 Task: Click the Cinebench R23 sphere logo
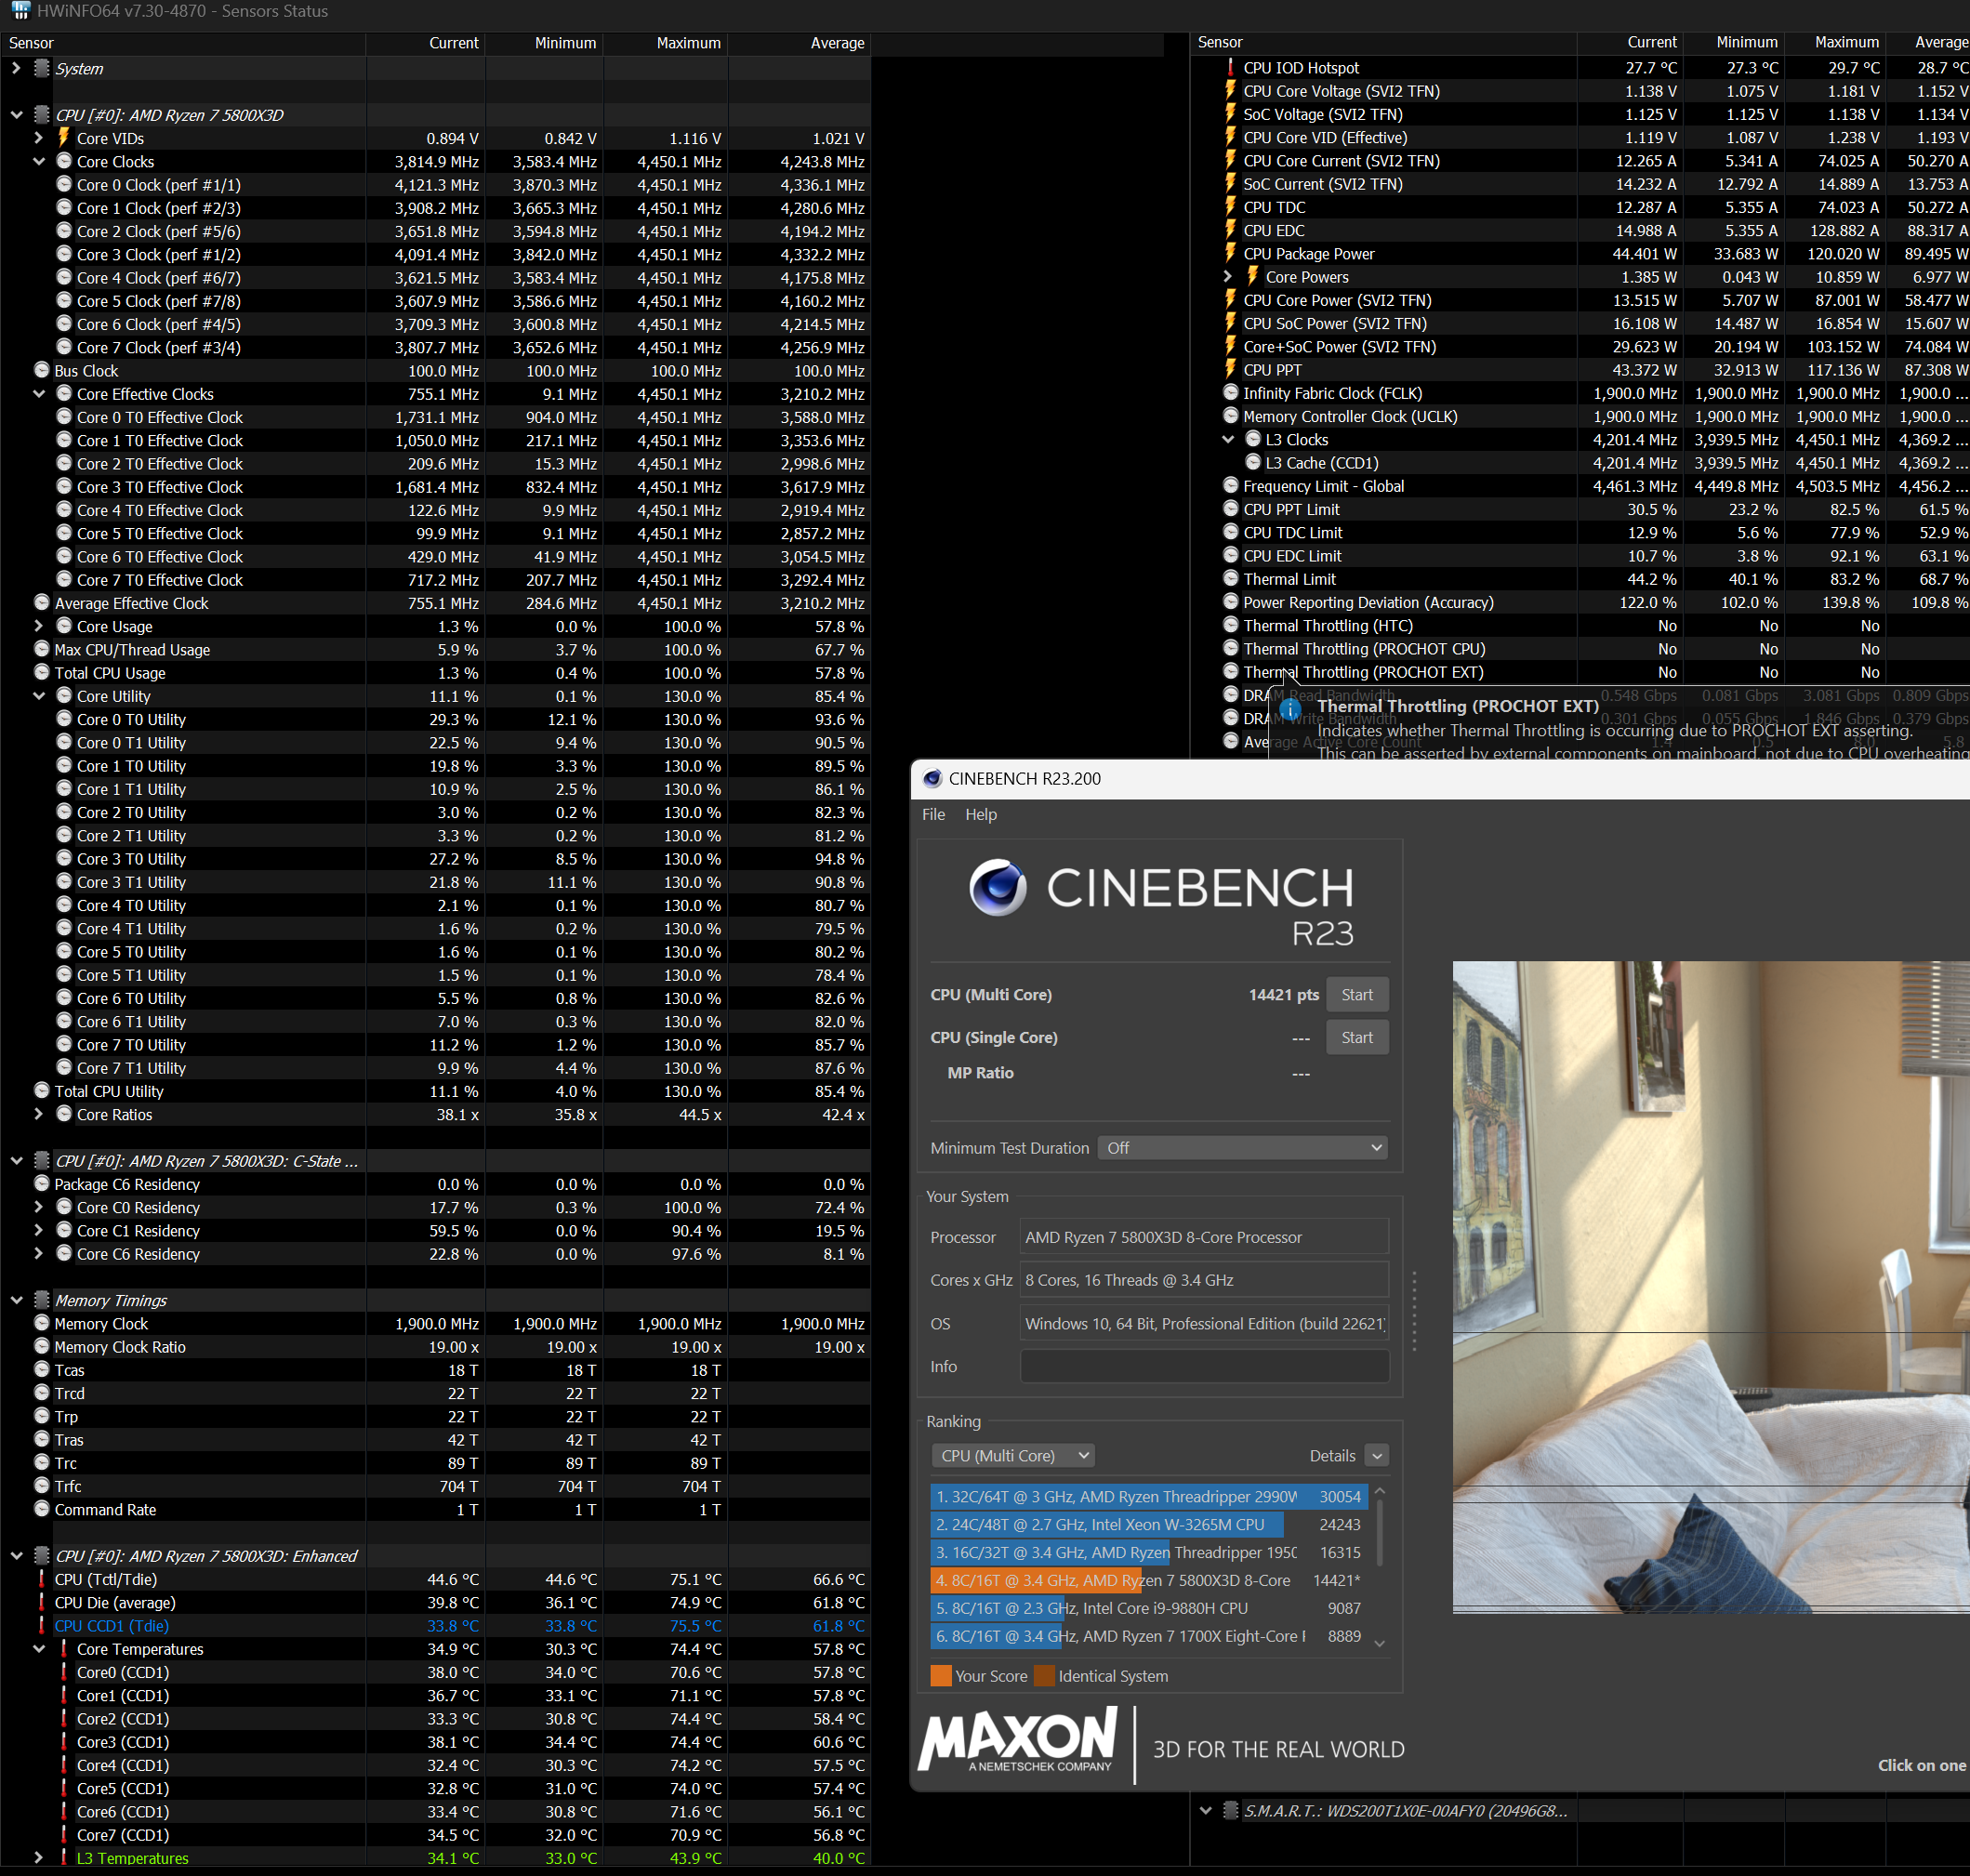click(998, 888)
